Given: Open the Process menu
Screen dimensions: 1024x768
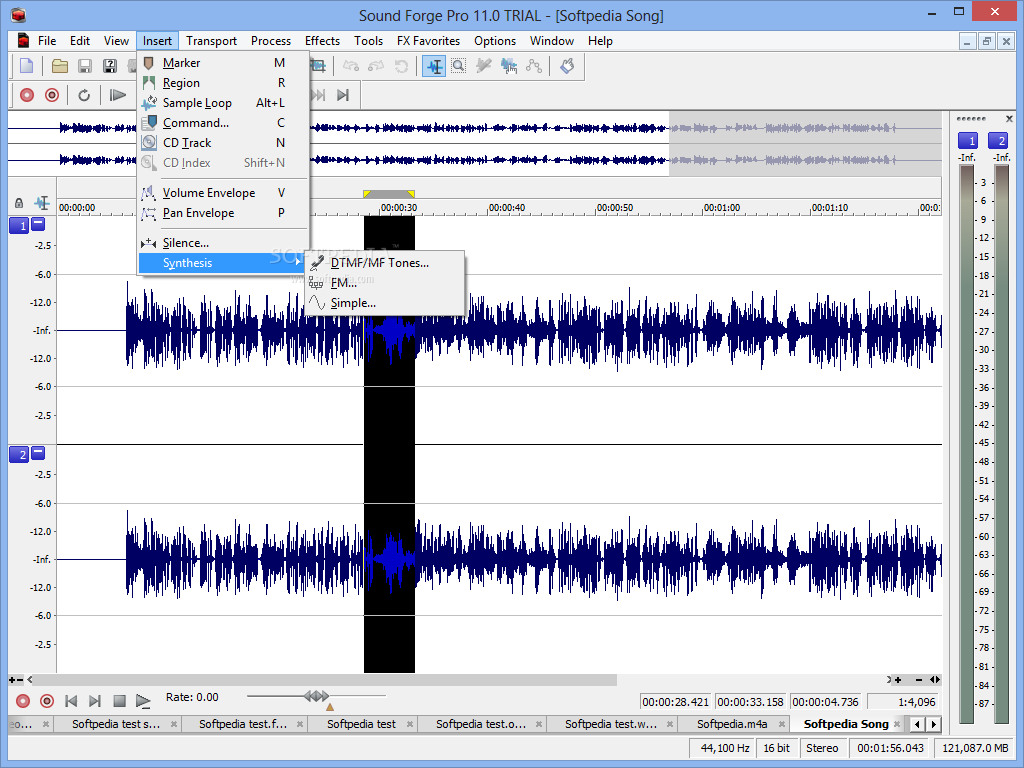Looking at the screenshot, I should (x=270, y=40).
